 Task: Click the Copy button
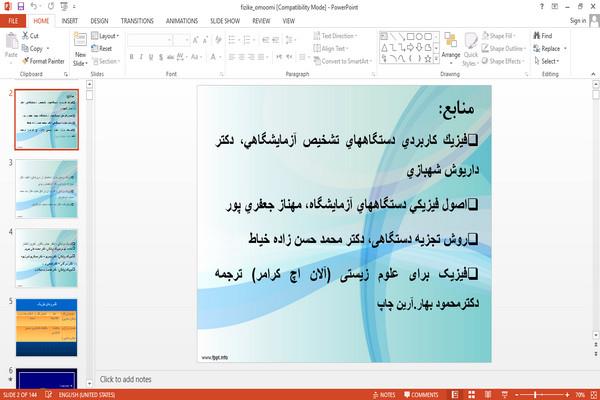click(32, 49)
